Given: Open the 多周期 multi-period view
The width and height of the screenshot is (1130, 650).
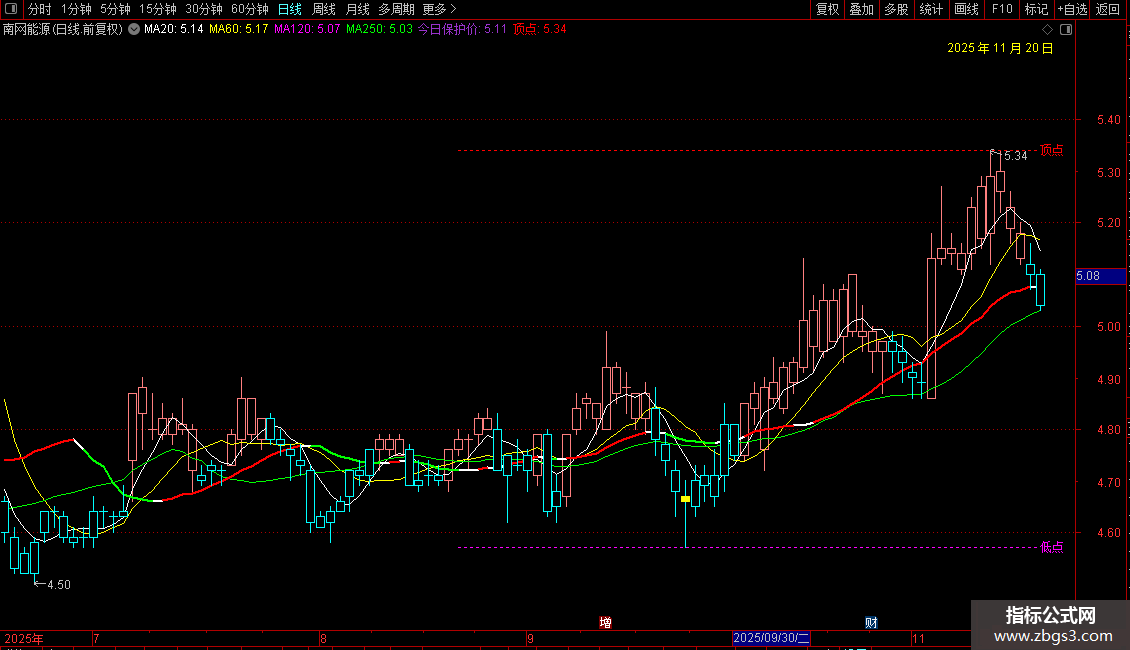Looking at the screenshot, I should pos(396,9).
